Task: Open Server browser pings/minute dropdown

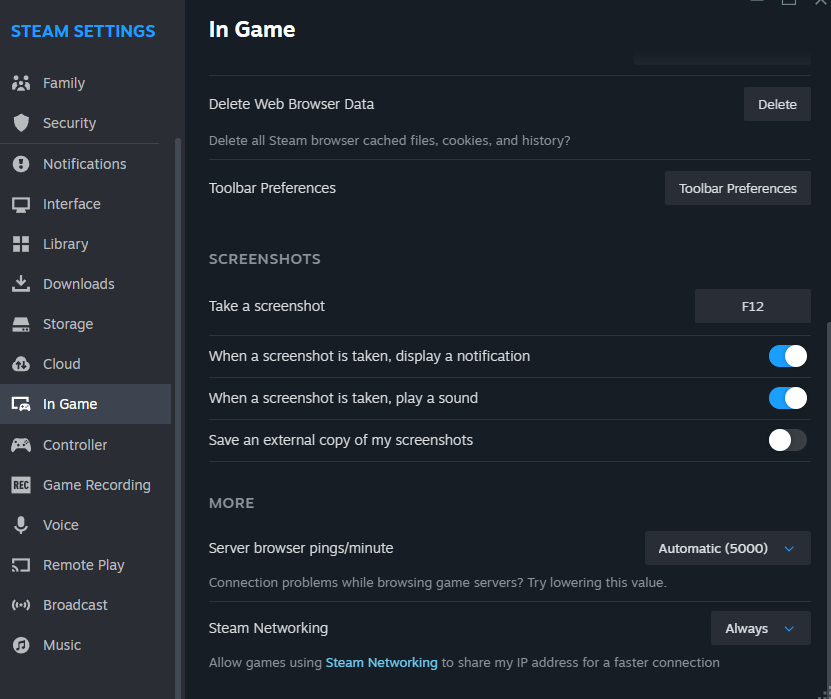Action: pos(728,548)
